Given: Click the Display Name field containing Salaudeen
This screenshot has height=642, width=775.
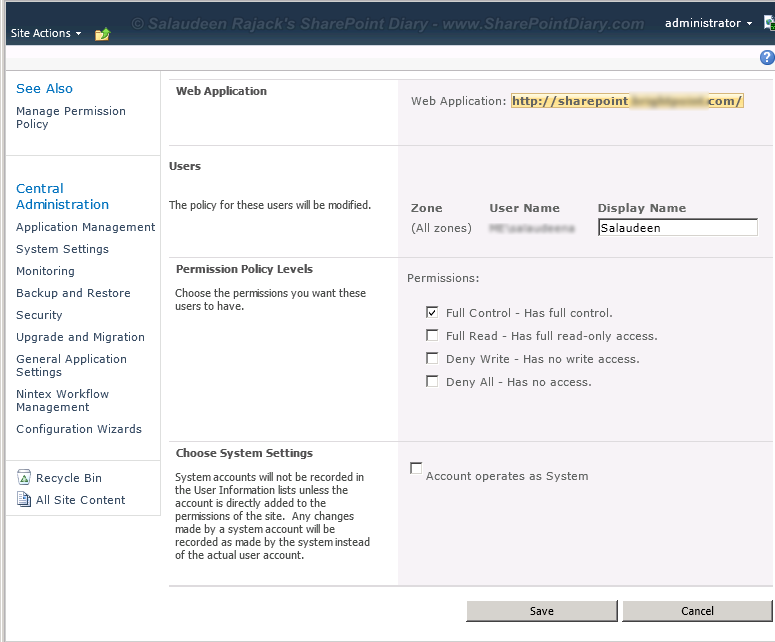Looking at the screenshot, I should pos(678,228).
